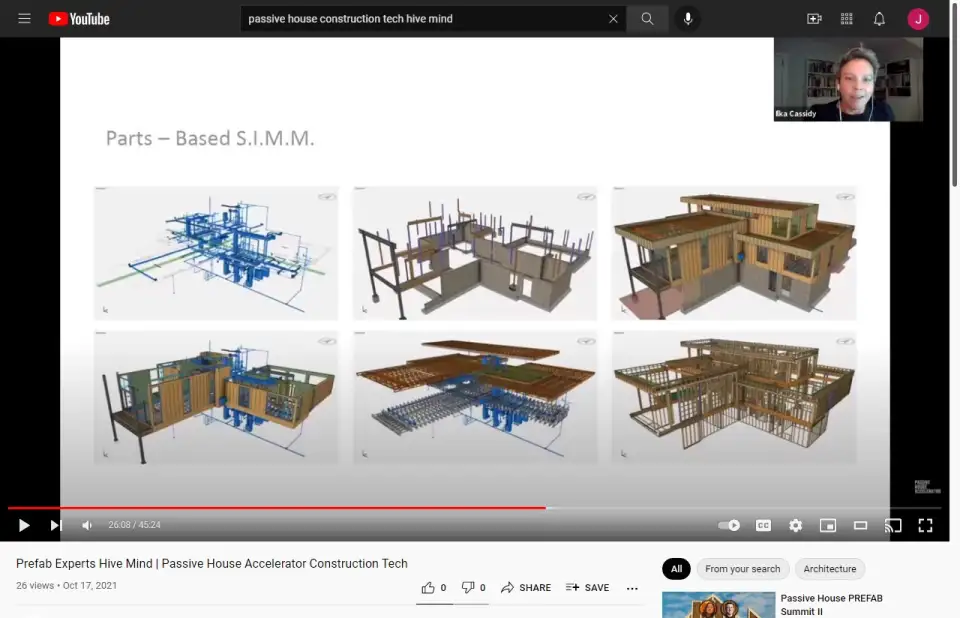Screen dimensions: 960x618
Task: Enter full screen mode
Action: (925, 525)
